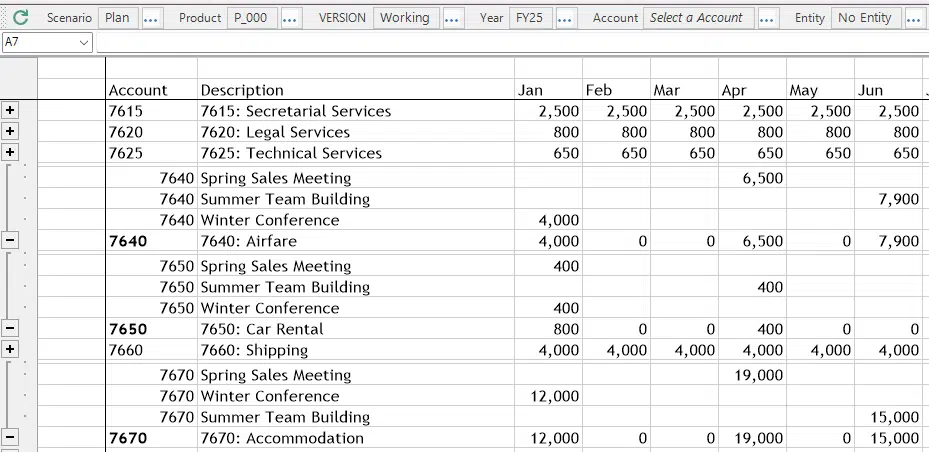Open the VERSION member selector ellipsis
This screenshot has width=929, height=452.
(453, 18)
